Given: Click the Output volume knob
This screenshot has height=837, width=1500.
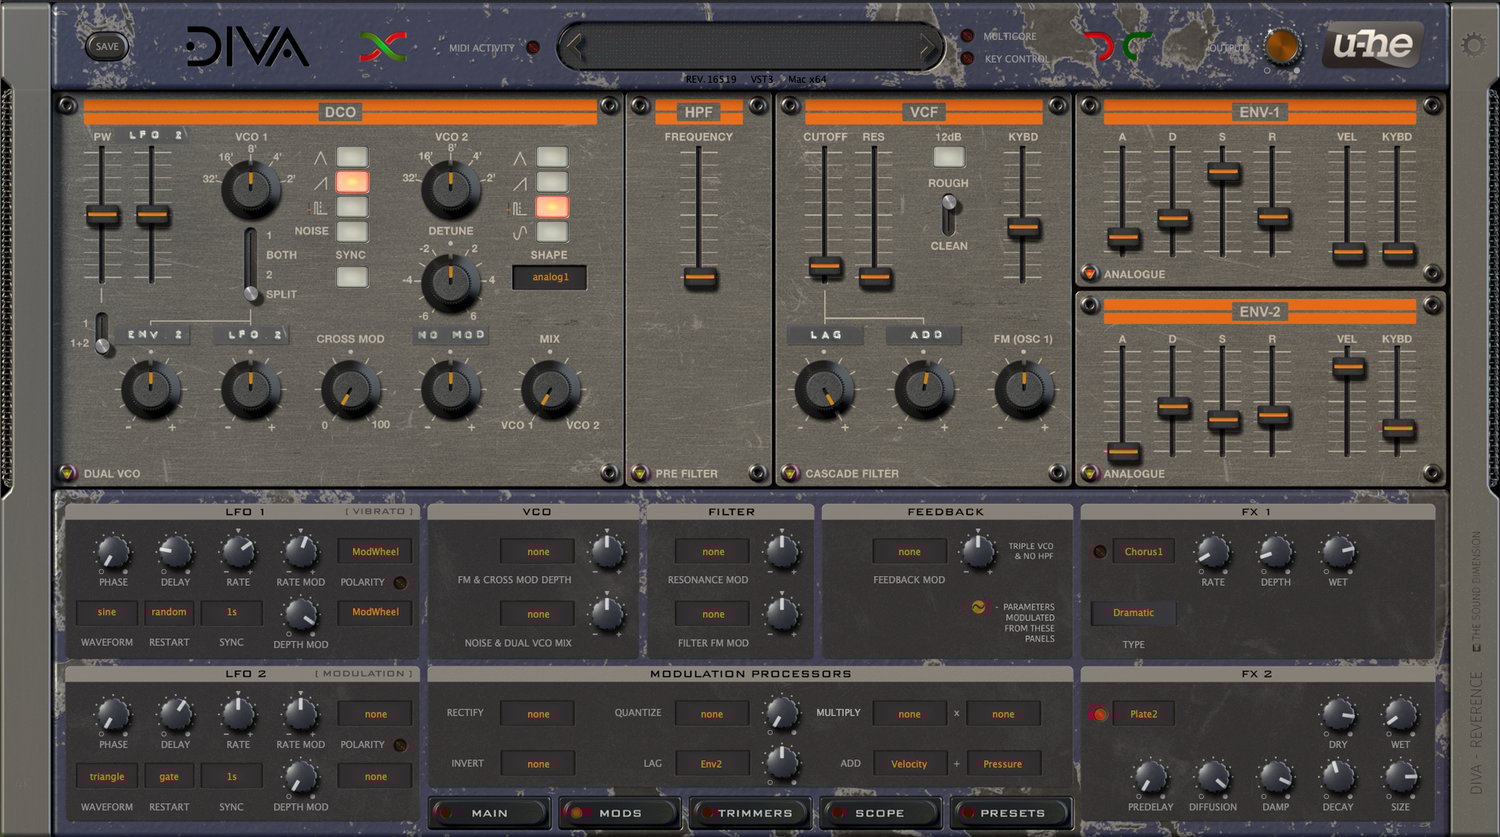Looking at the screenshot, I should pos(1282,46).
